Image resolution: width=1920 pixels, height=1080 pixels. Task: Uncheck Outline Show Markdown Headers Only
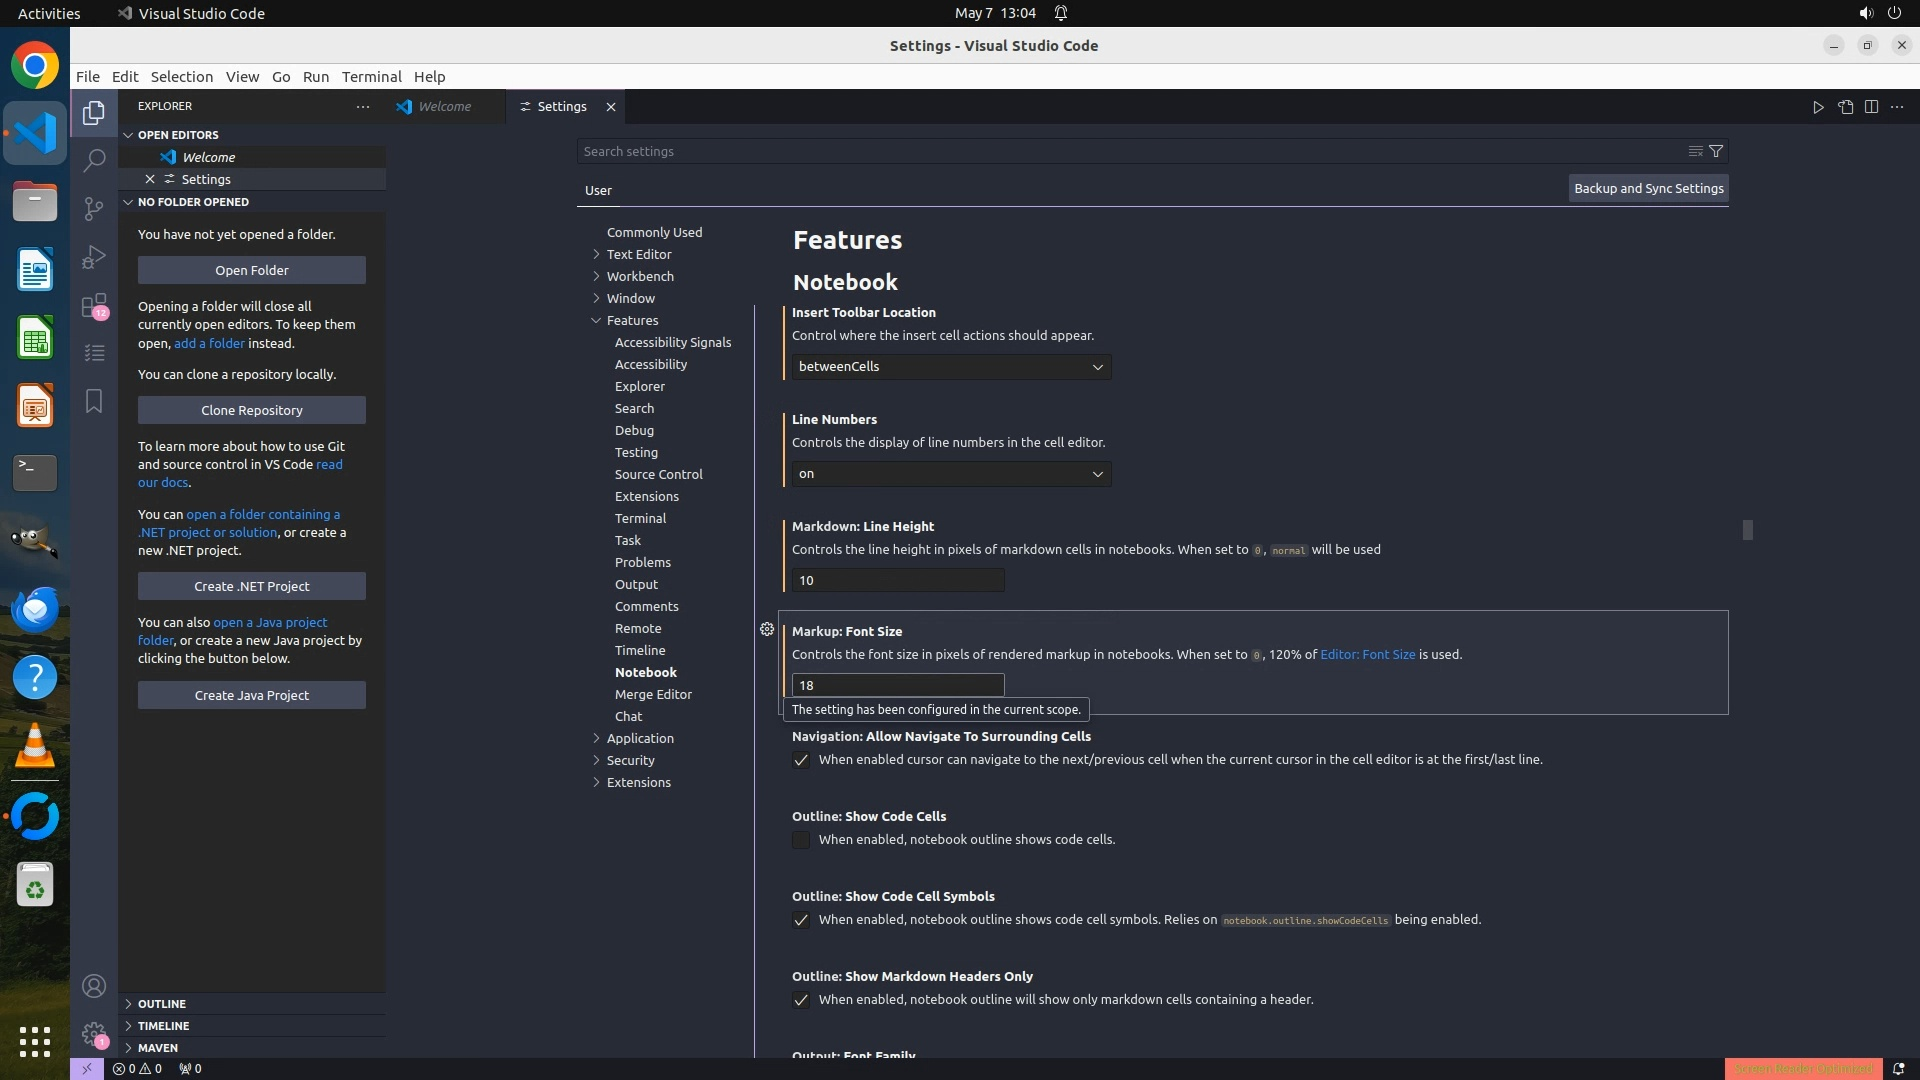[x=801, y=1000]
